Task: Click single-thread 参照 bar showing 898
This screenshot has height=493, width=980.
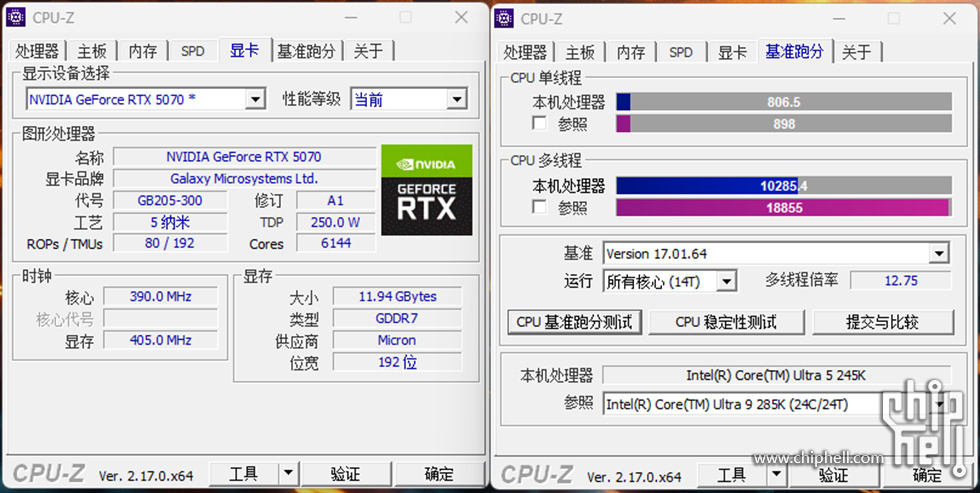Action: coord(784,123)
